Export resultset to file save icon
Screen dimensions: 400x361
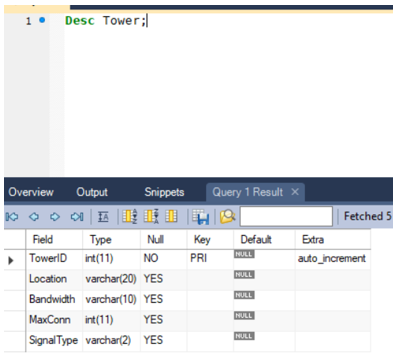pos(201,217)
